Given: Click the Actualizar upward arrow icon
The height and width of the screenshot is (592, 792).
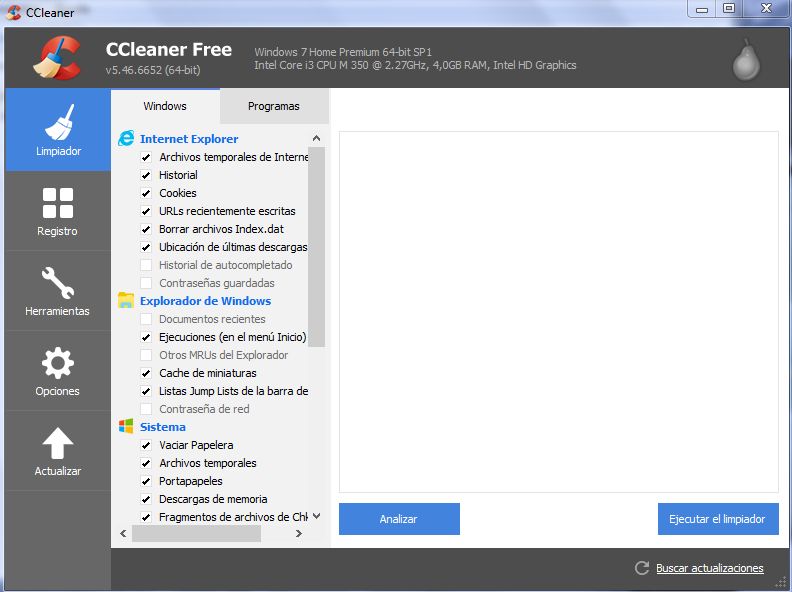Looking at the screenshot, I should click(x=58, y=443).
